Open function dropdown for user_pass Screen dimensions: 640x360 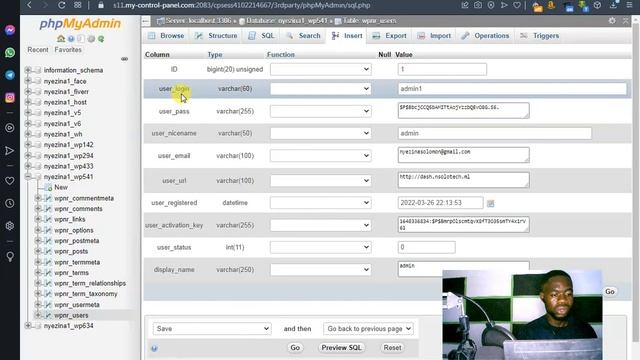tap(320, 111)
